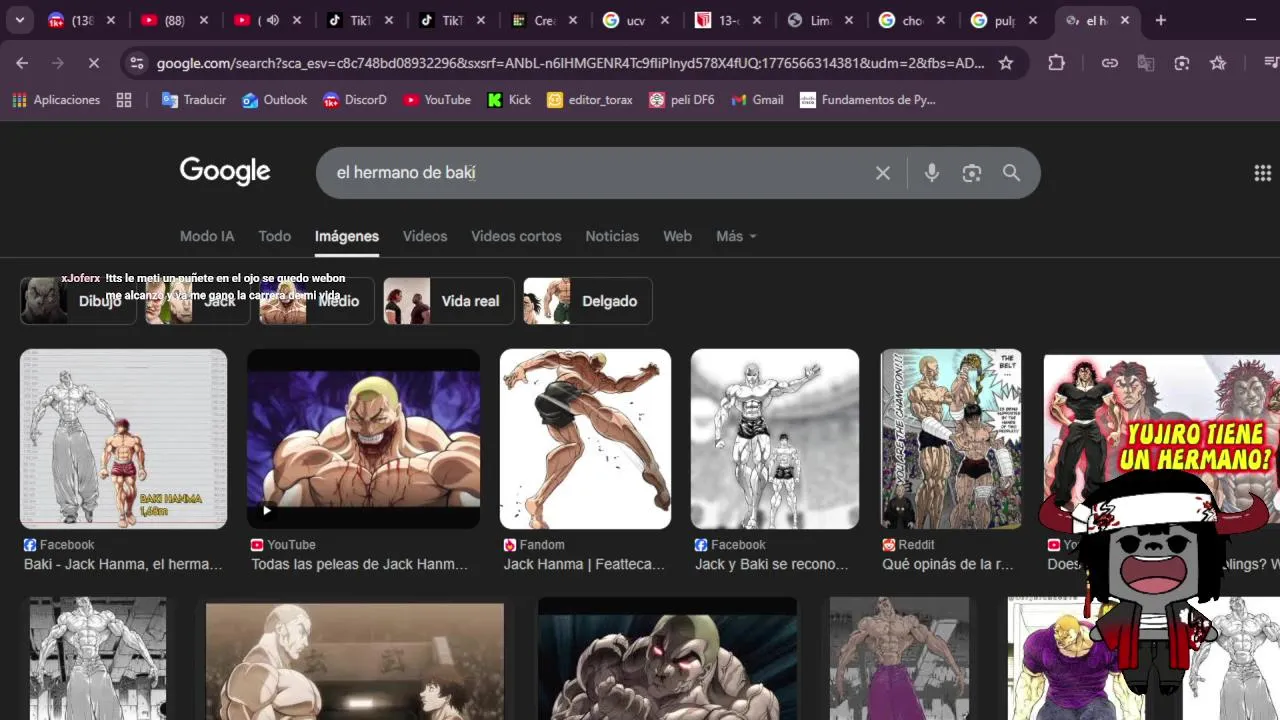Switch to the 'pulg' Google tab
Viewport: 1280px width, 720px height.
pos(1004,20)
